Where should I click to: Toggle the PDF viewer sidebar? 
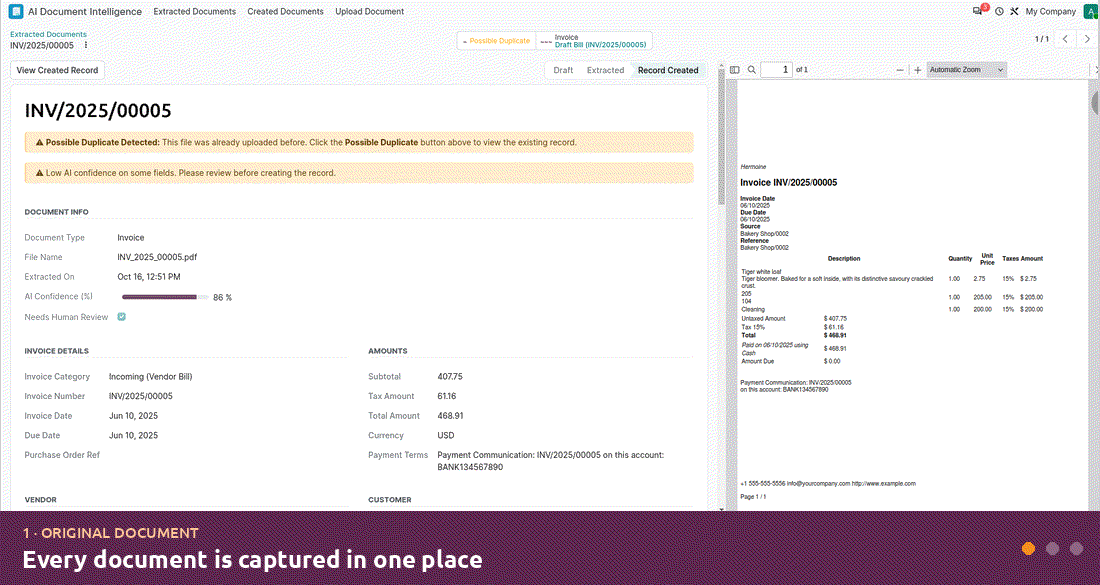735,70
